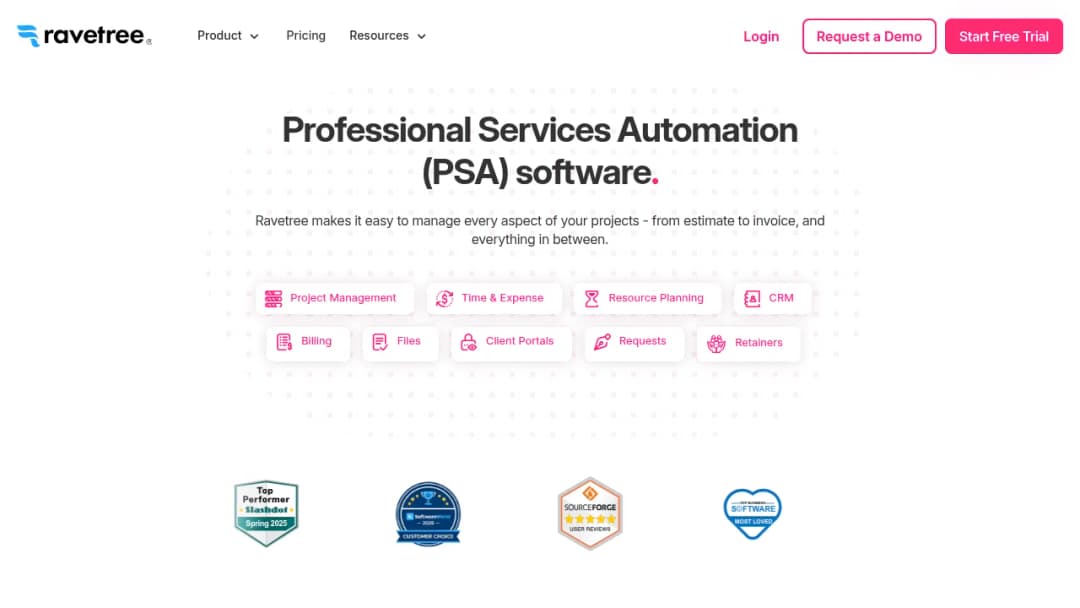The width and height of the screenshot is (1080, 608).
Task: Open the Slashdot Top Performer badge
Action: (x=266, y=514)
